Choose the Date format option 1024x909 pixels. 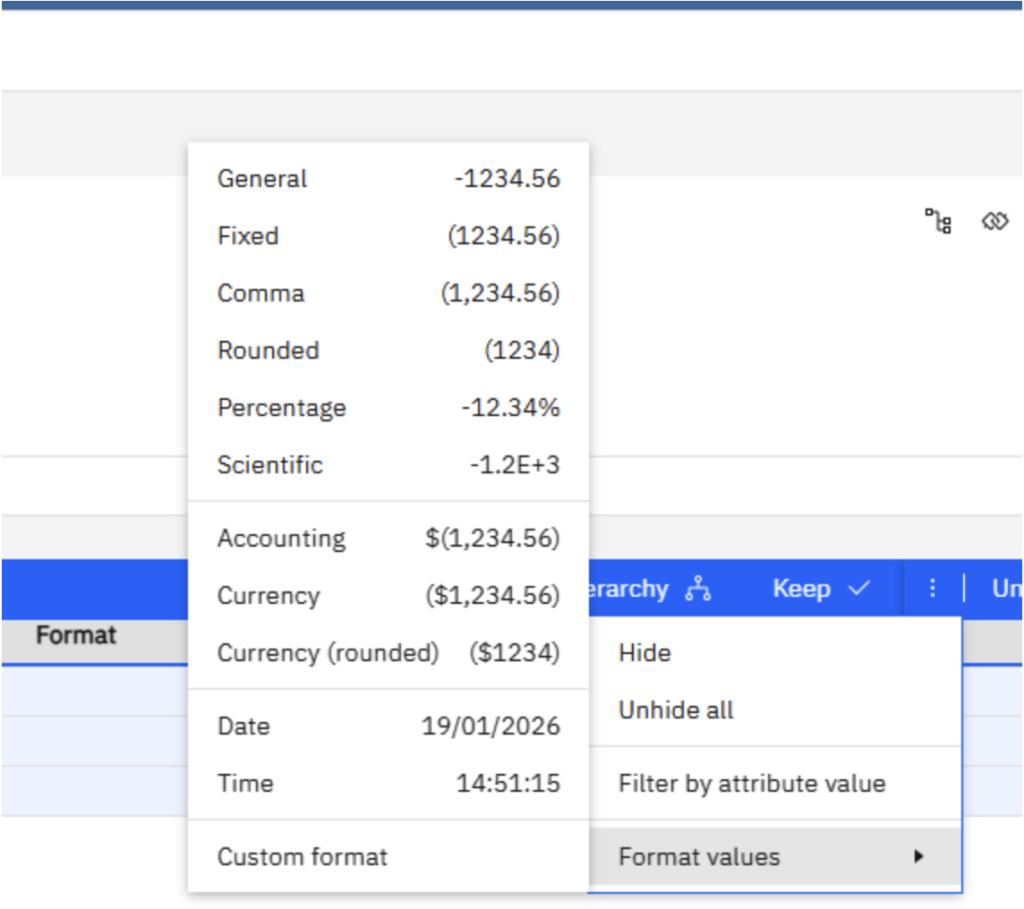[388, 726]
